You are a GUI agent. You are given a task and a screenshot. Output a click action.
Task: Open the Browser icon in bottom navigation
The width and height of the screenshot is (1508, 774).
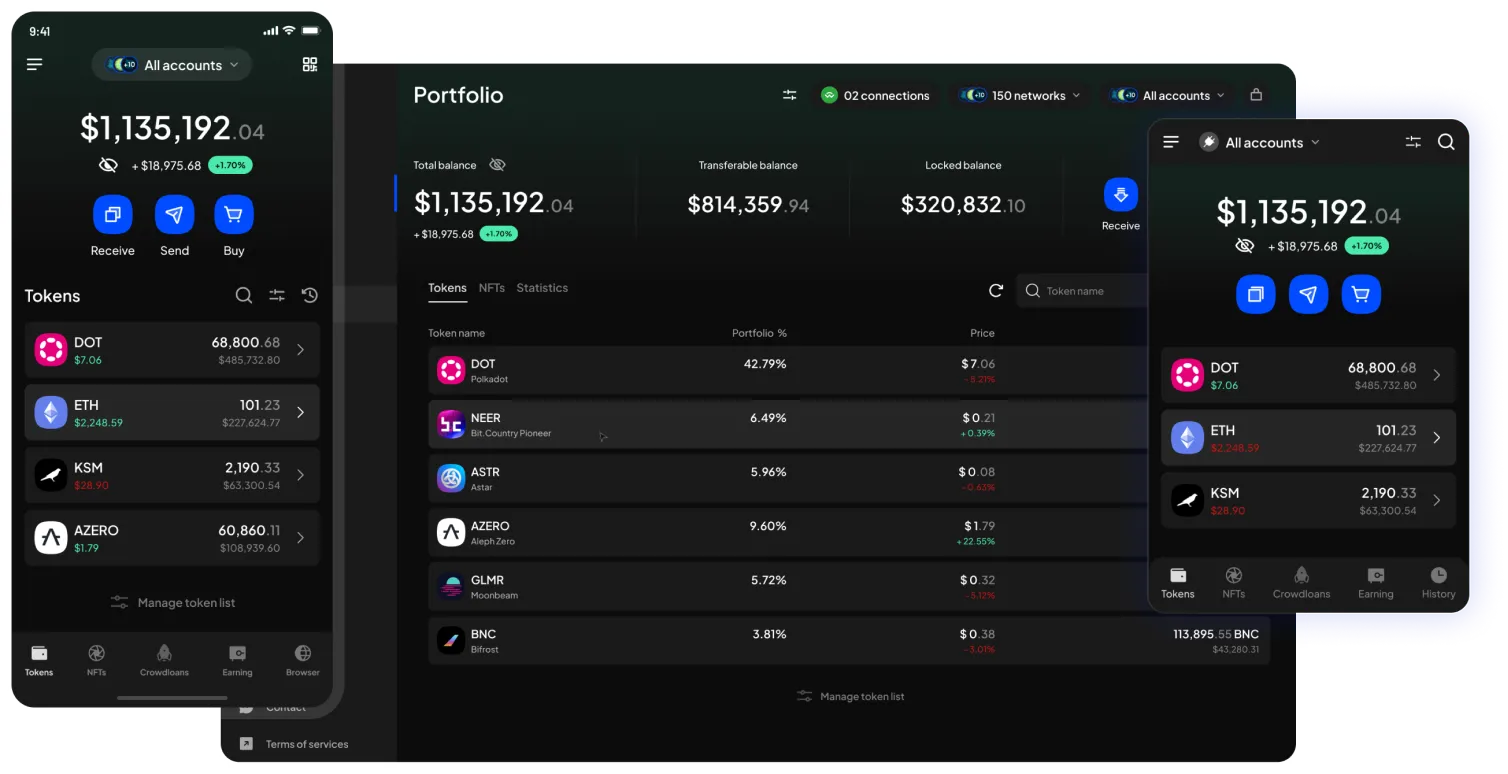[302, 660]
